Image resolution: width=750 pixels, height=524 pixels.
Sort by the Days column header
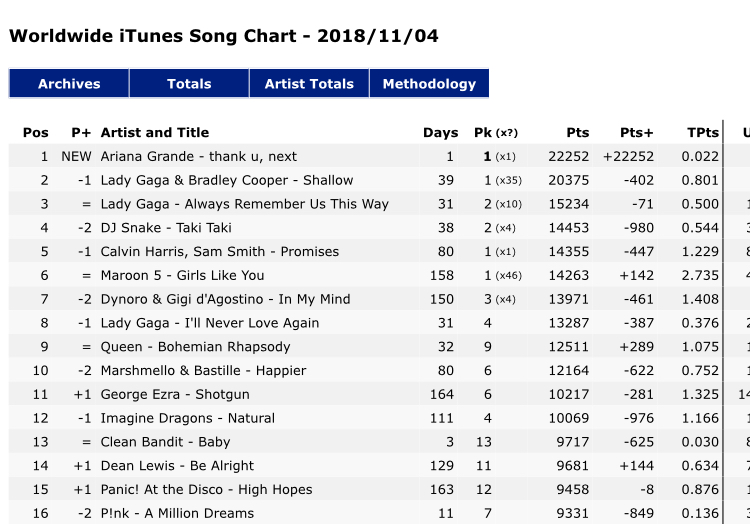click(441, 132)
